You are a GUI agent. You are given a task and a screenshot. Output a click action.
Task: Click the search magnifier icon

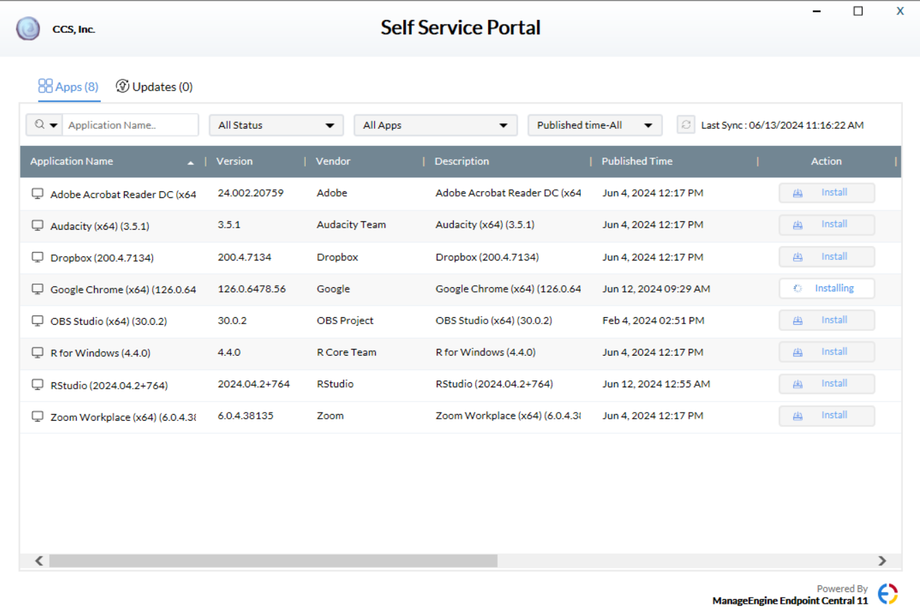pos(40,125)
